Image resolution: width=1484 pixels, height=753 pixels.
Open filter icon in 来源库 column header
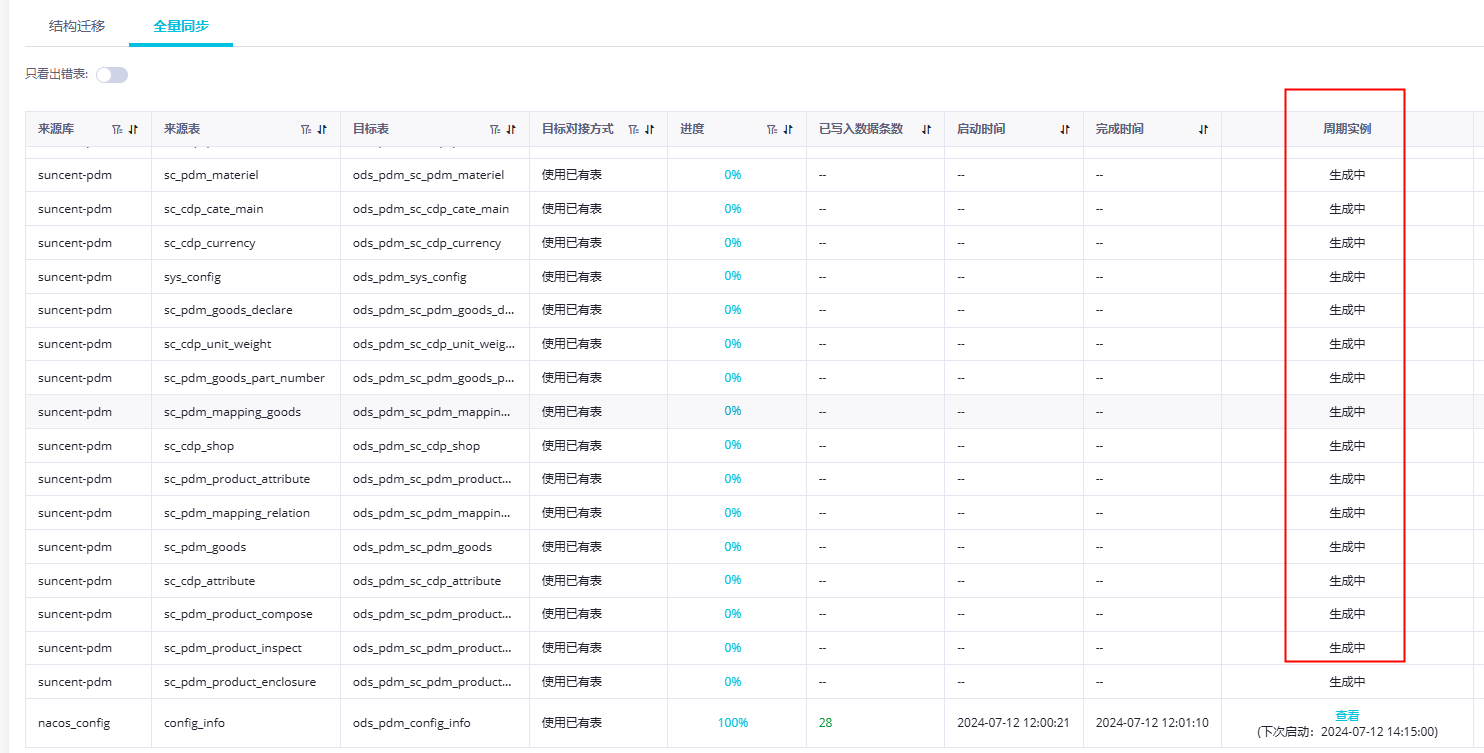[x=117, y=129]
